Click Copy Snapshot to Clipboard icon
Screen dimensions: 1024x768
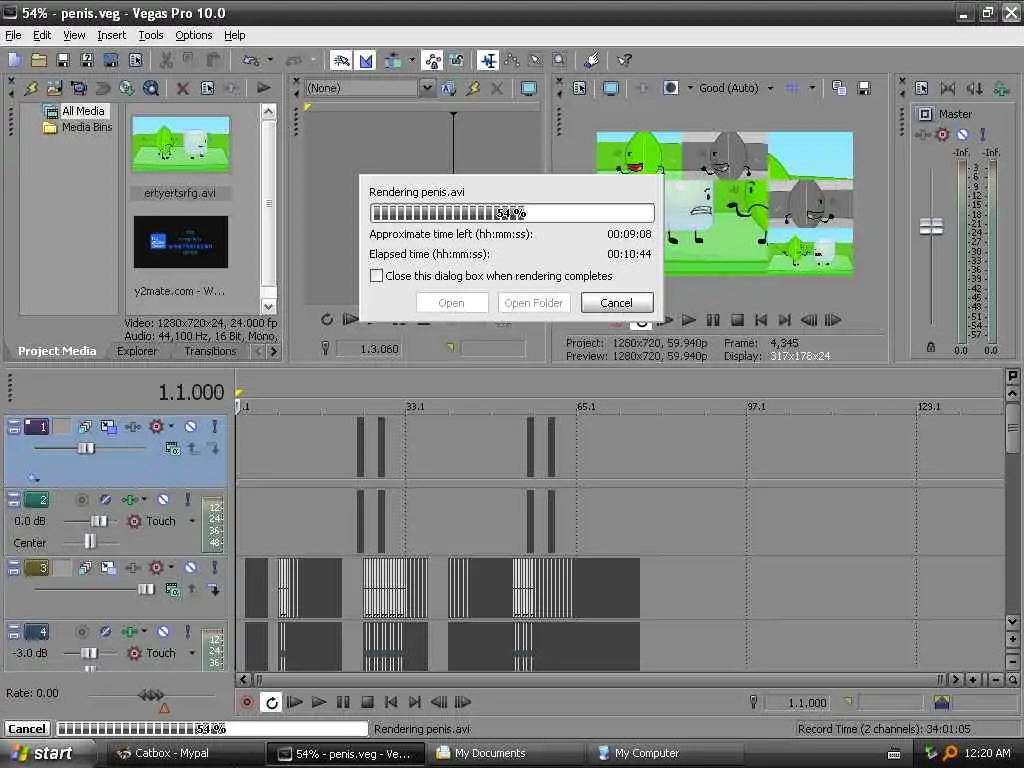(x=839, y=88)
